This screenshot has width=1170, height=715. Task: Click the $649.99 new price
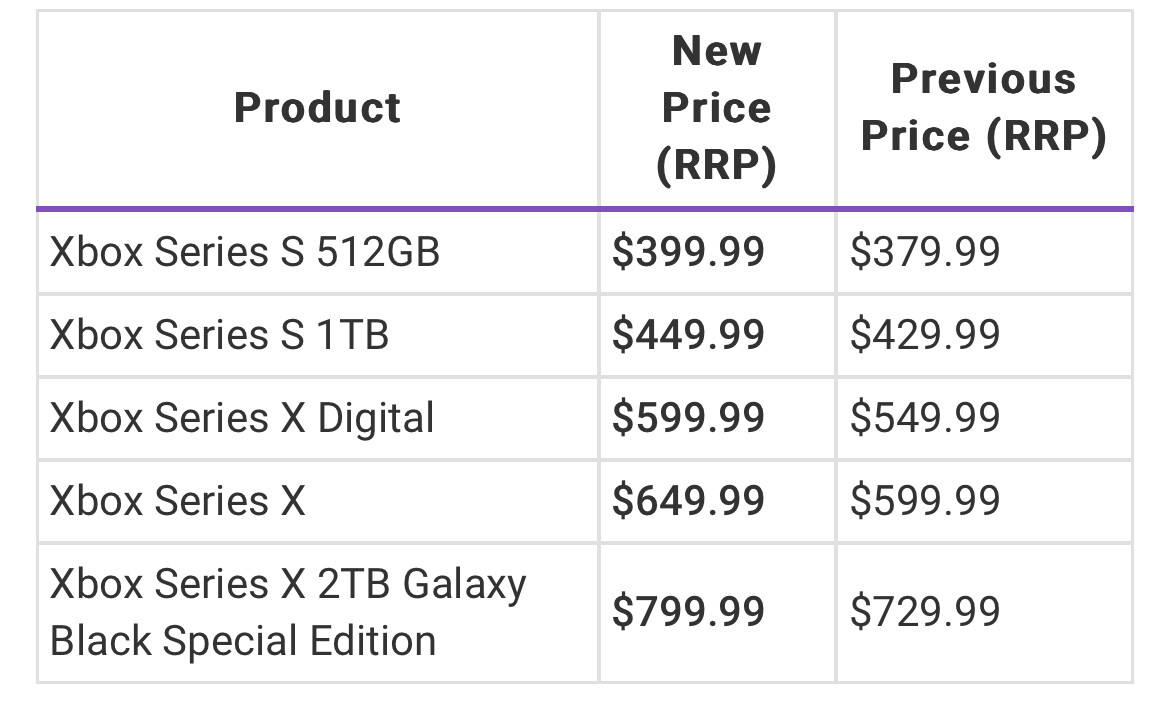coord(688,501)
